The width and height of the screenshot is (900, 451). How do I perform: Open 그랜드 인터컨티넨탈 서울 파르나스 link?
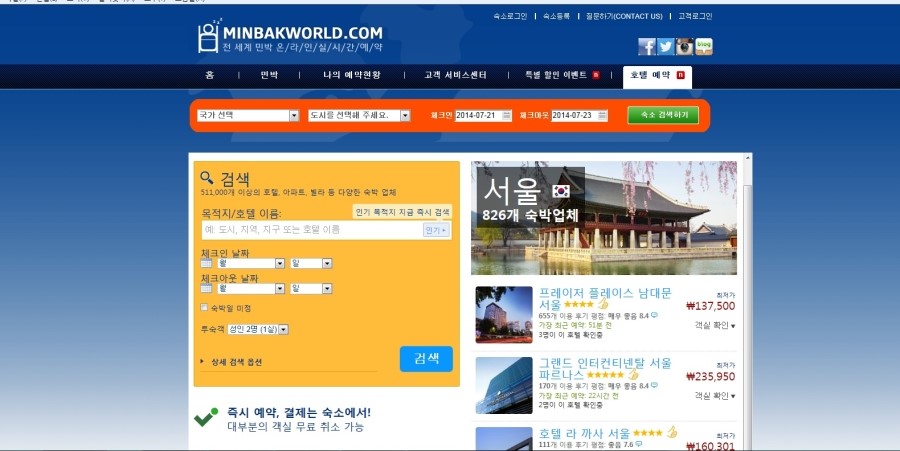[x=605, y=369]
